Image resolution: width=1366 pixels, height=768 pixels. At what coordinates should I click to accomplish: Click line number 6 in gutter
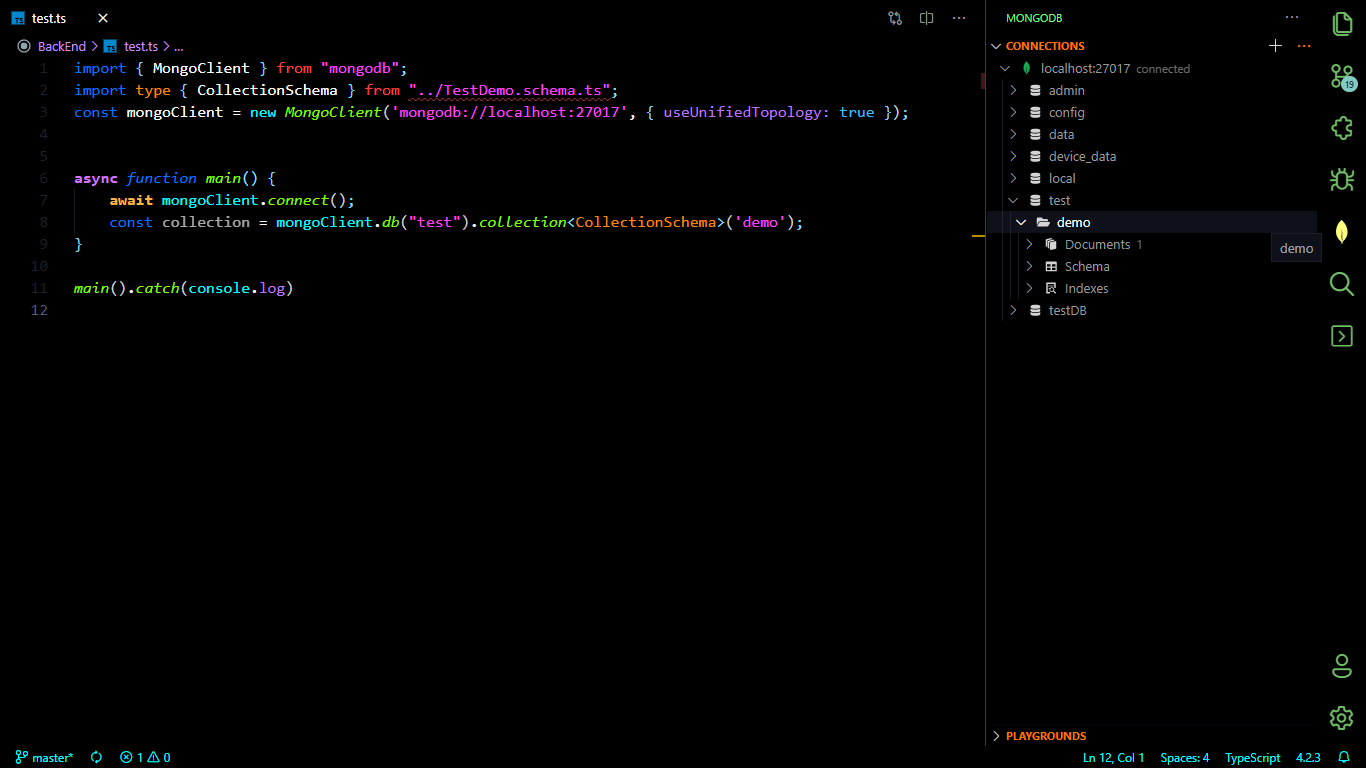click(x=43, y=178)
